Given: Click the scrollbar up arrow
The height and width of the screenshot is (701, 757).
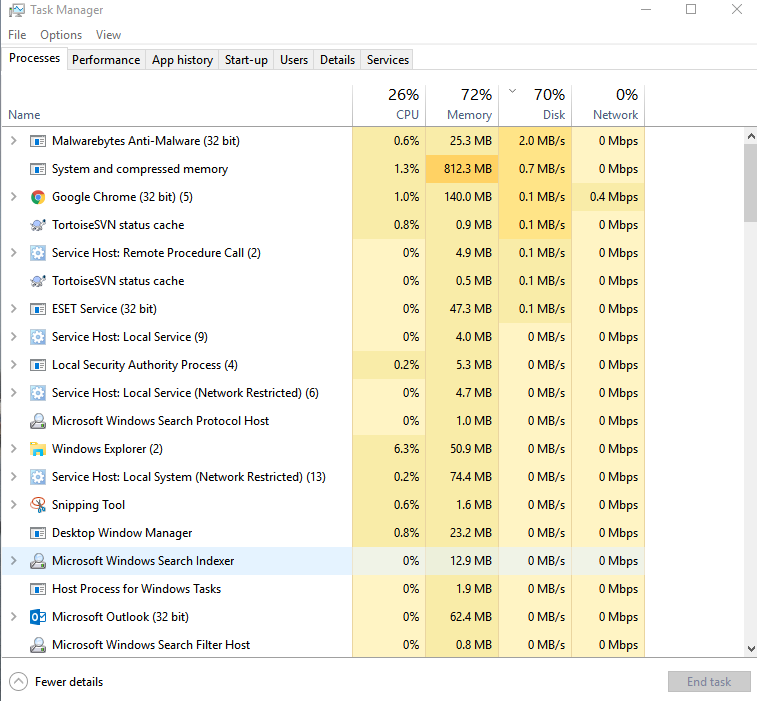Looking at the screenshot, I should pyautogui.click(x=751, y=136).
